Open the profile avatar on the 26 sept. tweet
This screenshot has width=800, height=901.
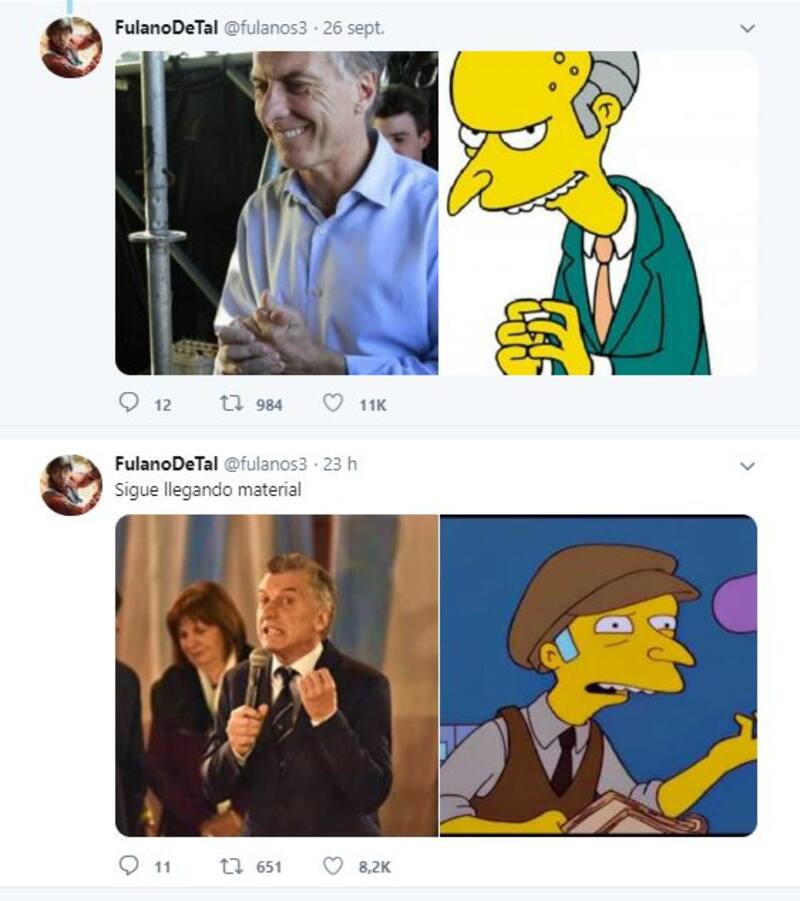pos(71,47)
